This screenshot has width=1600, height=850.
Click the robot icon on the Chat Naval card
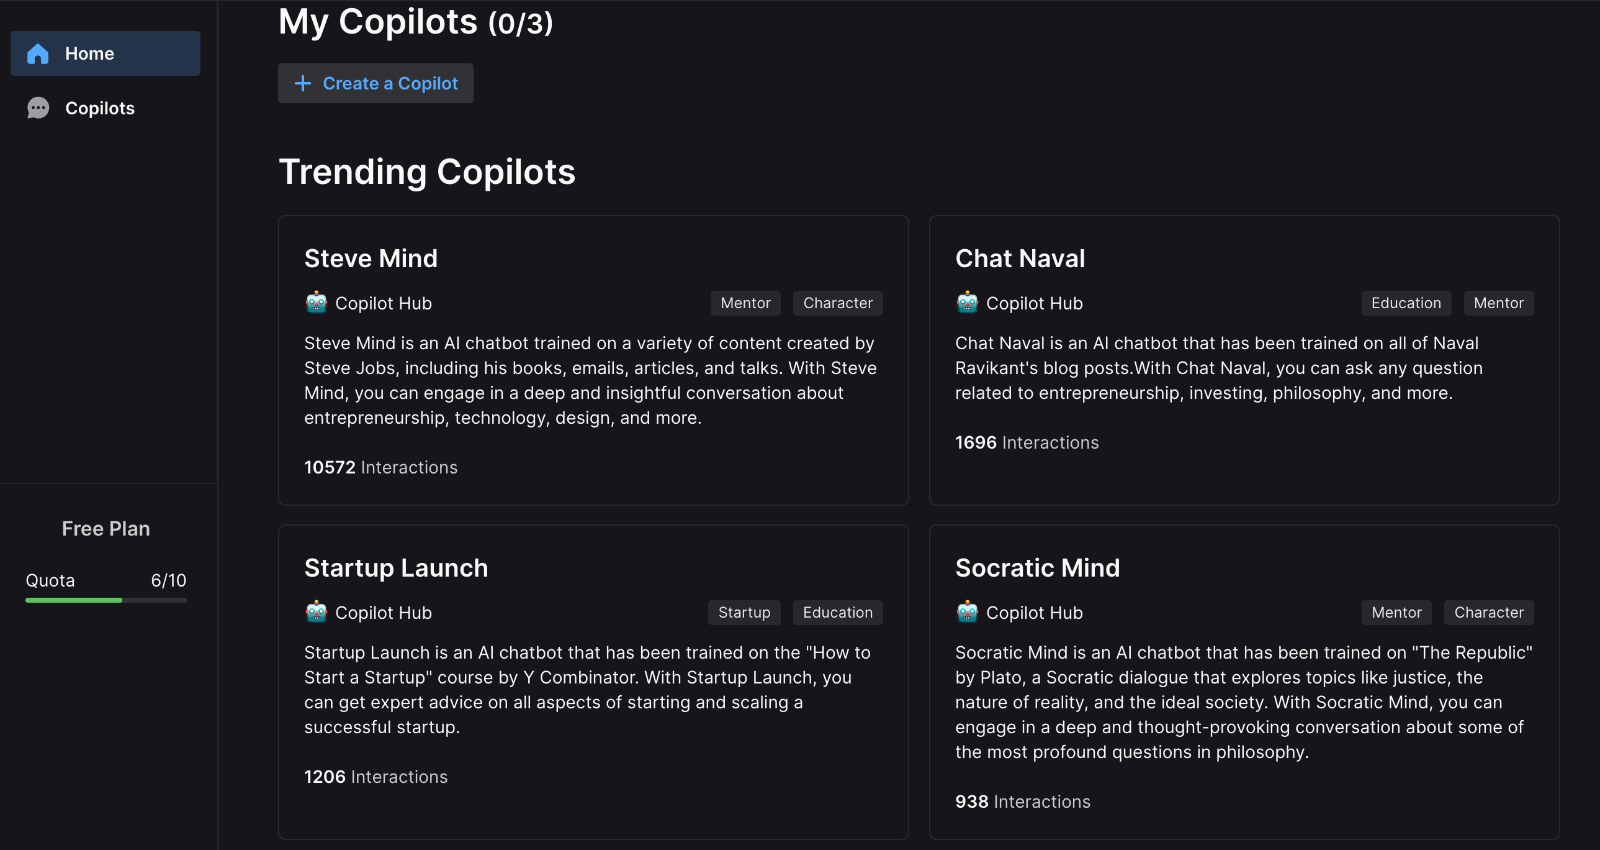pos(965,302)
